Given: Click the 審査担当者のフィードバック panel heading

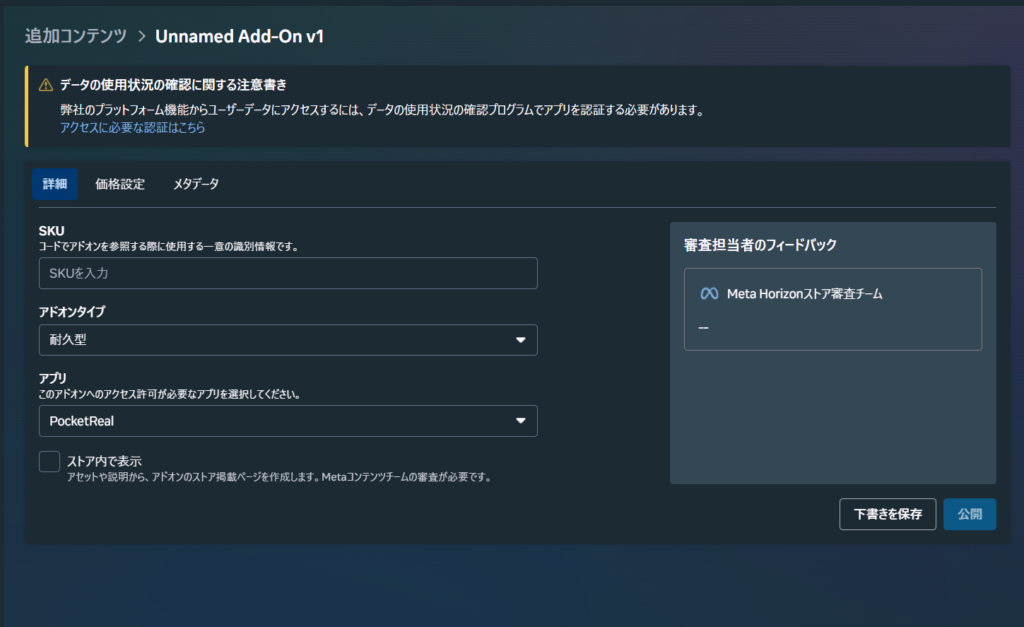Looking at the screenshot, I should point(760,245).
